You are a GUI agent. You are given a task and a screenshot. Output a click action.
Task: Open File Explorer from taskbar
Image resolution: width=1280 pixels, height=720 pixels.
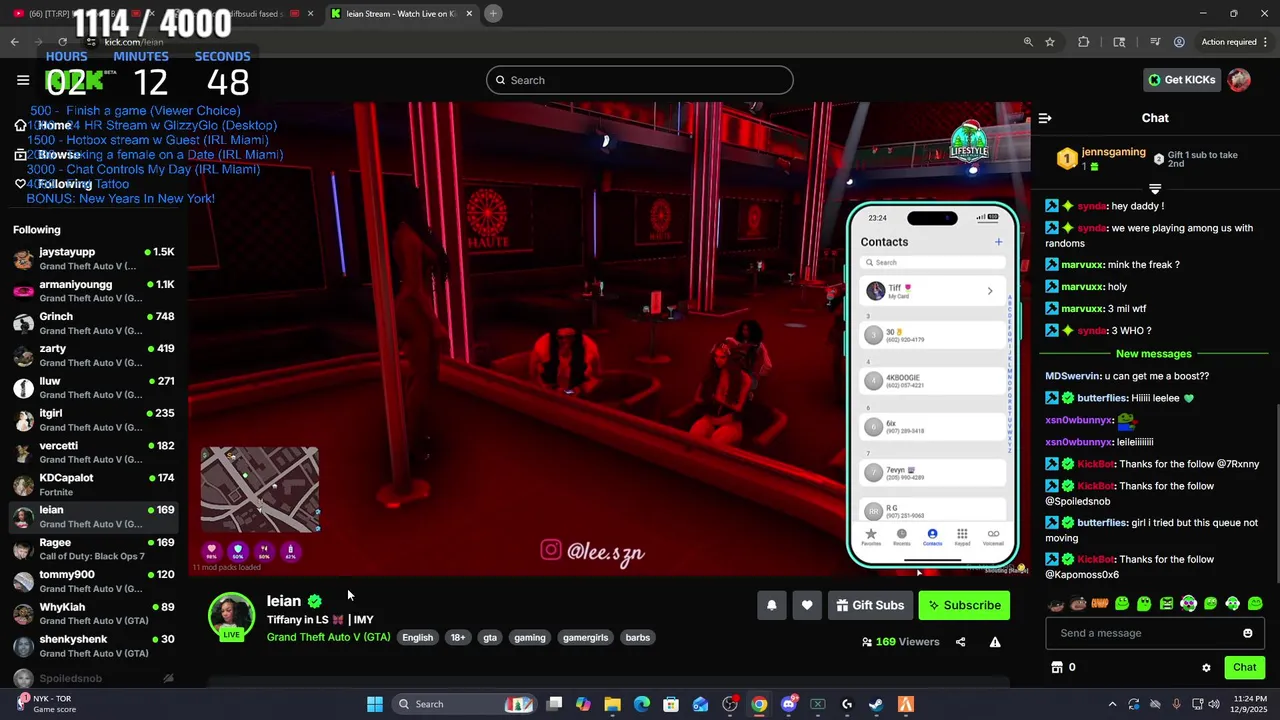pos(612,704)
